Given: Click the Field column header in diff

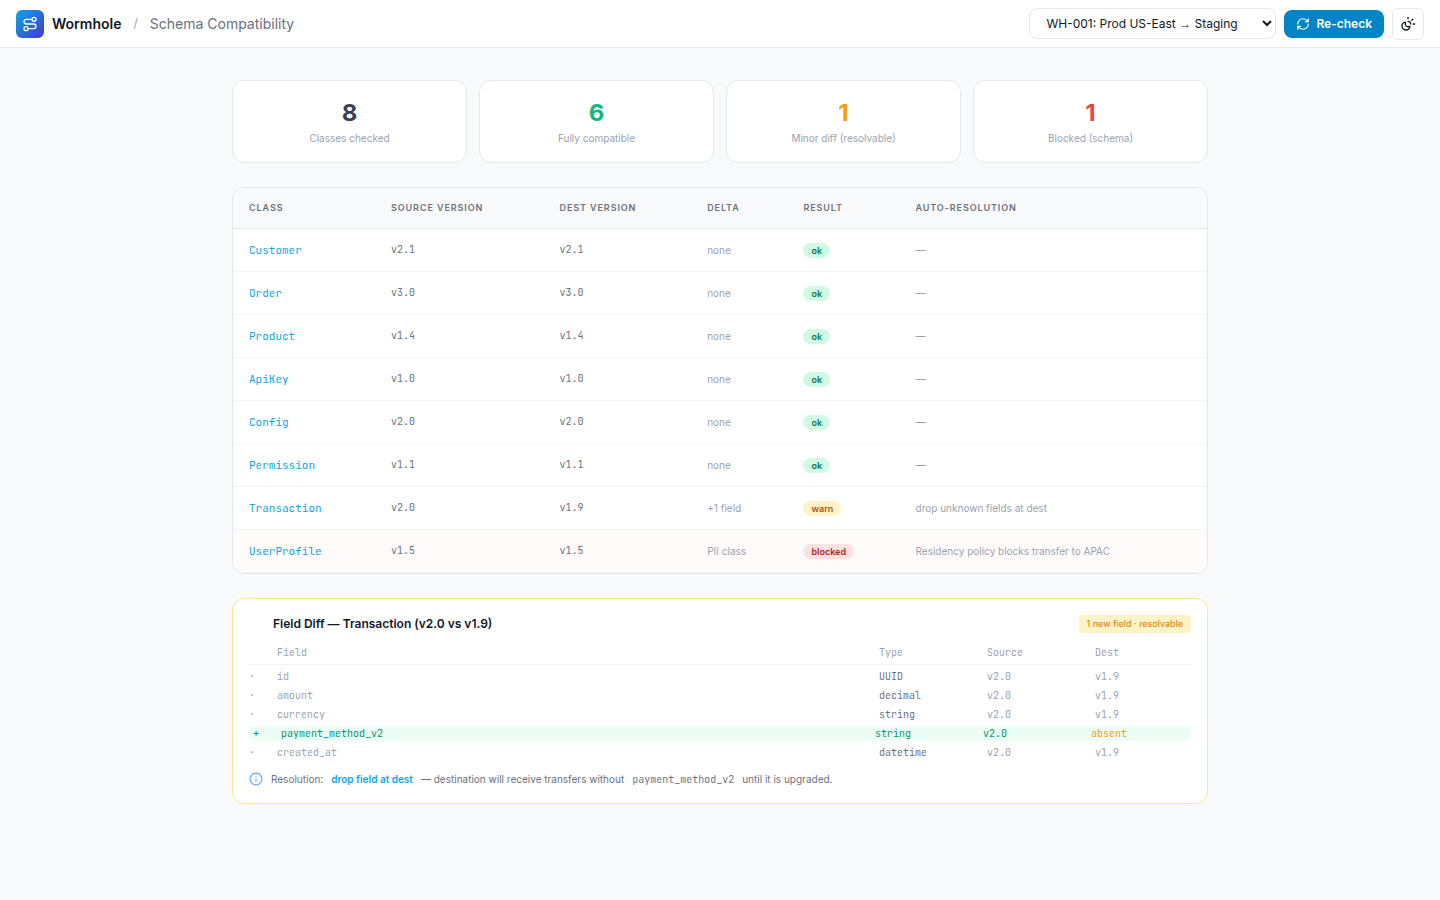Looking at the screenshot, I should coord(292,652).
